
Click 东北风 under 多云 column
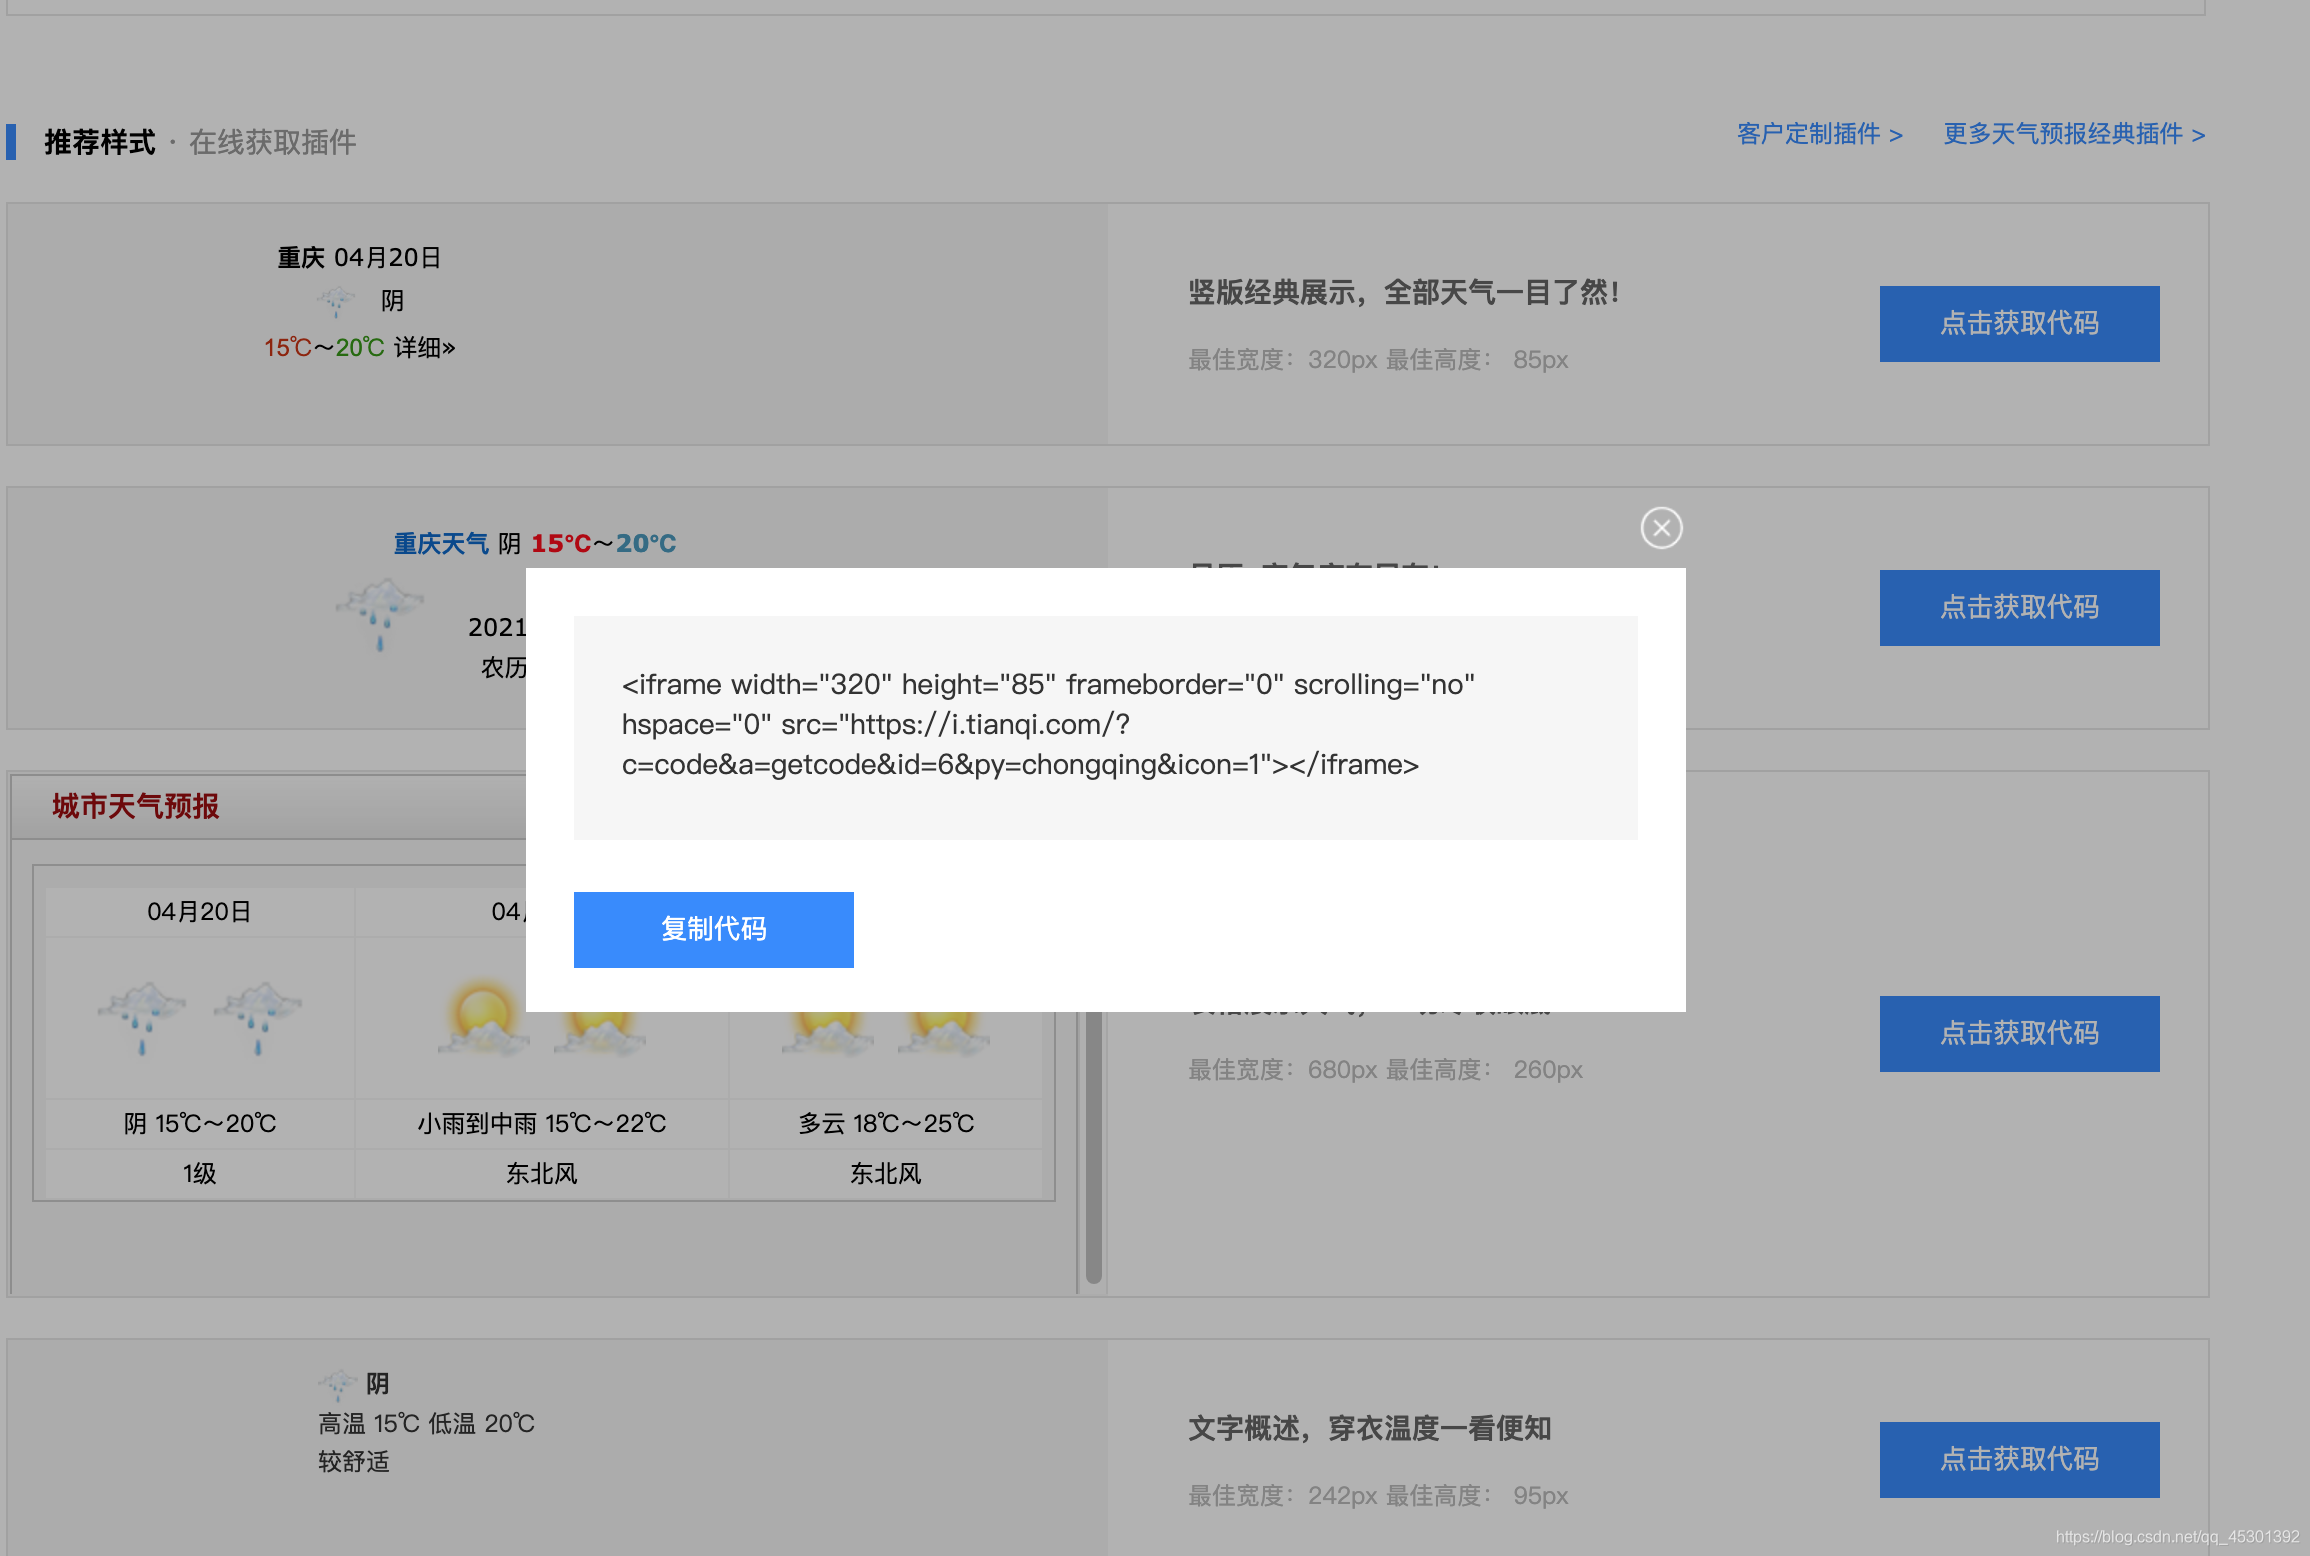click(886, 1173)
